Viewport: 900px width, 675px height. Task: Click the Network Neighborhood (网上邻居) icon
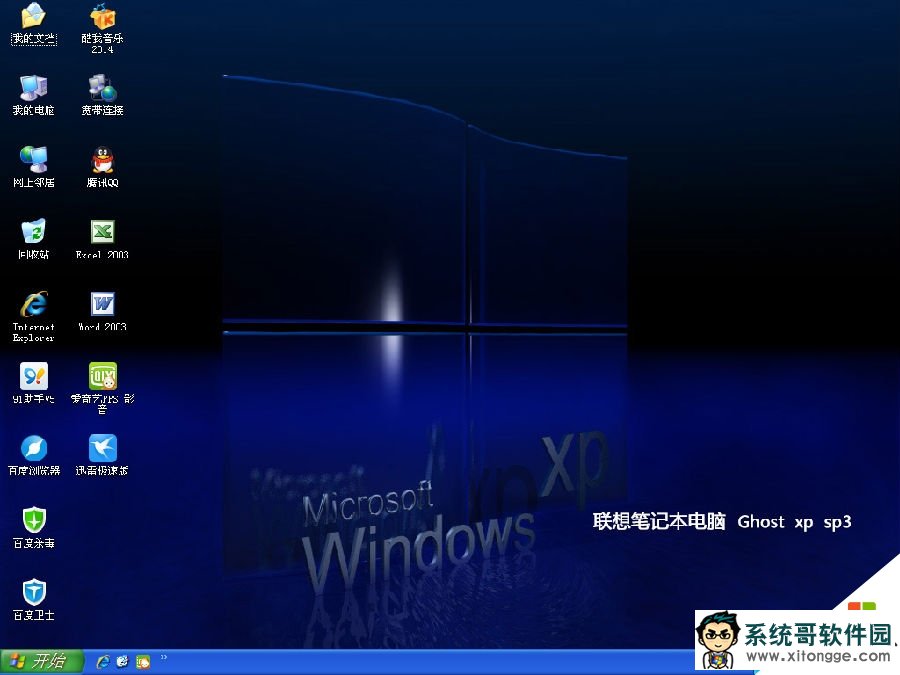click(x=33, y=160)
